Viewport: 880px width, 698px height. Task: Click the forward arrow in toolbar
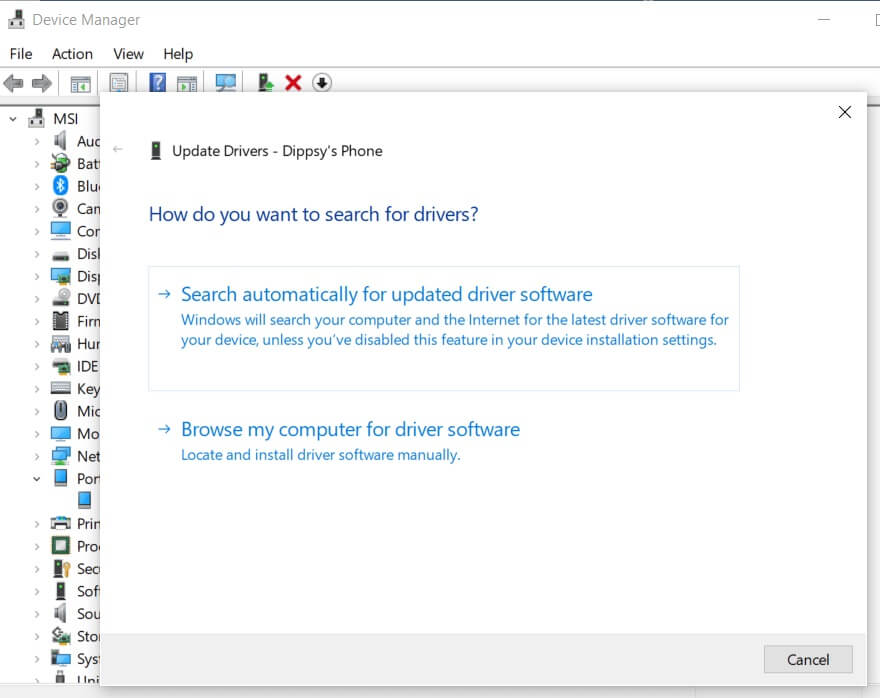tap(42, 83)
